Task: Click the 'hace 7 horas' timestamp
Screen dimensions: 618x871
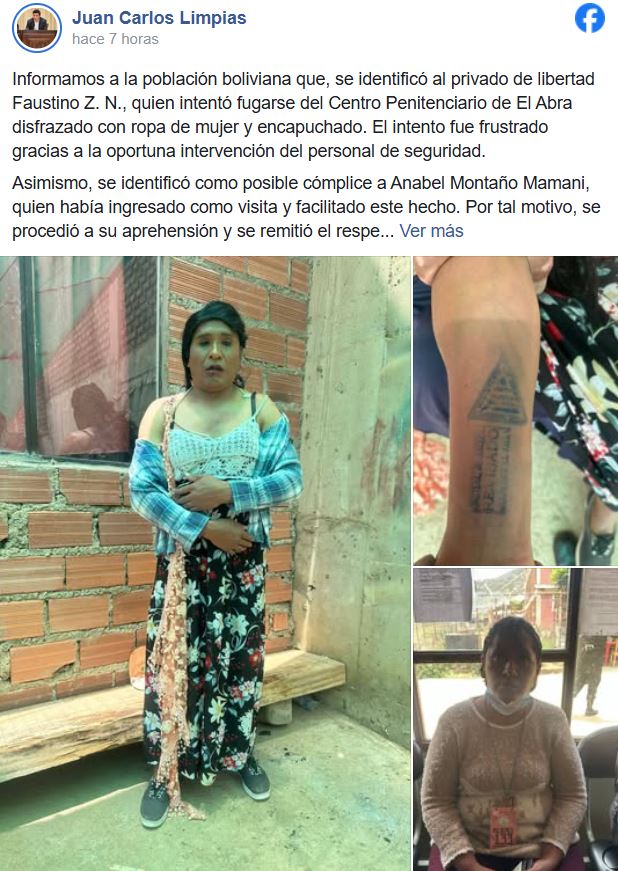Action: [x=115, y=39]
